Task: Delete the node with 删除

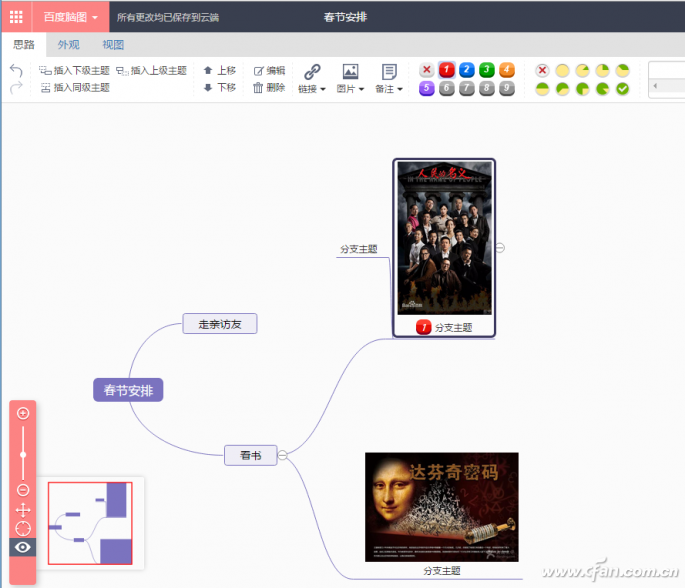Action: click(x=270, y=87)
